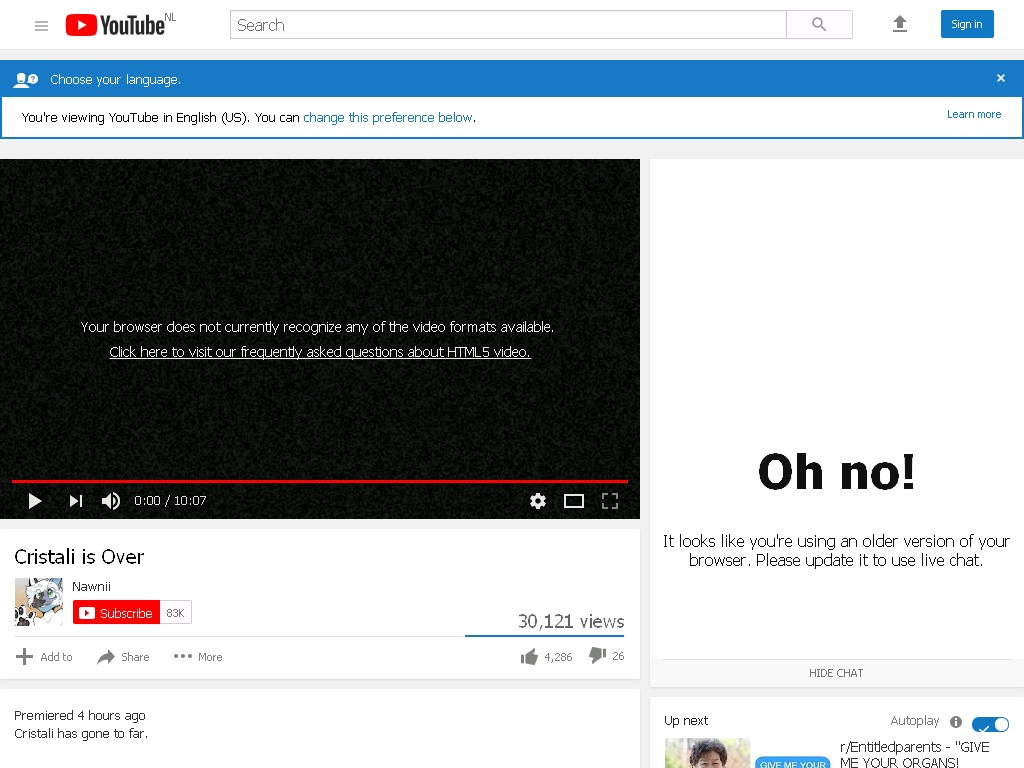
Task: Toggle the Autoplay switch
Action: point(990,724)
